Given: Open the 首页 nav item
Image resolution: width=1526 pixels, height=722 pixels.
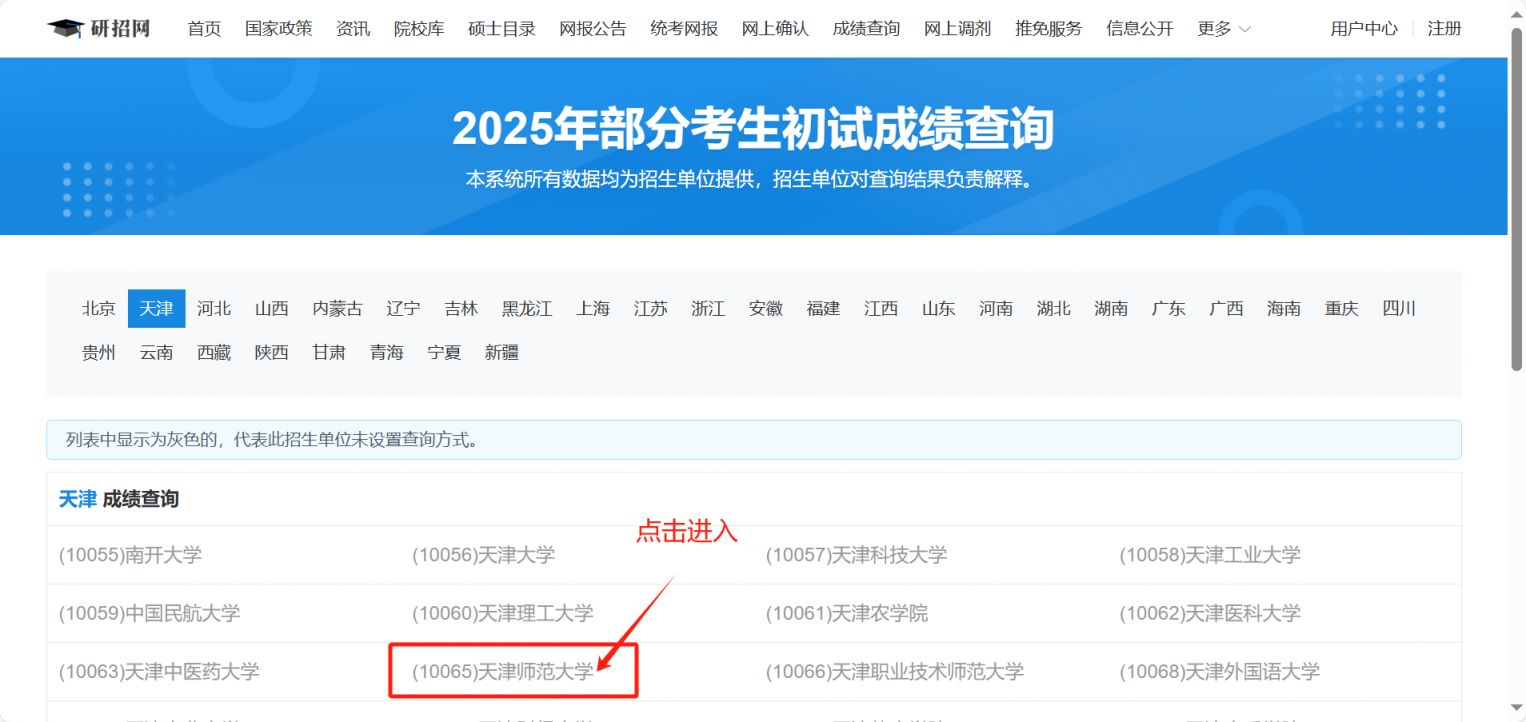Looking at the screenshot, I should pos(204,29).
